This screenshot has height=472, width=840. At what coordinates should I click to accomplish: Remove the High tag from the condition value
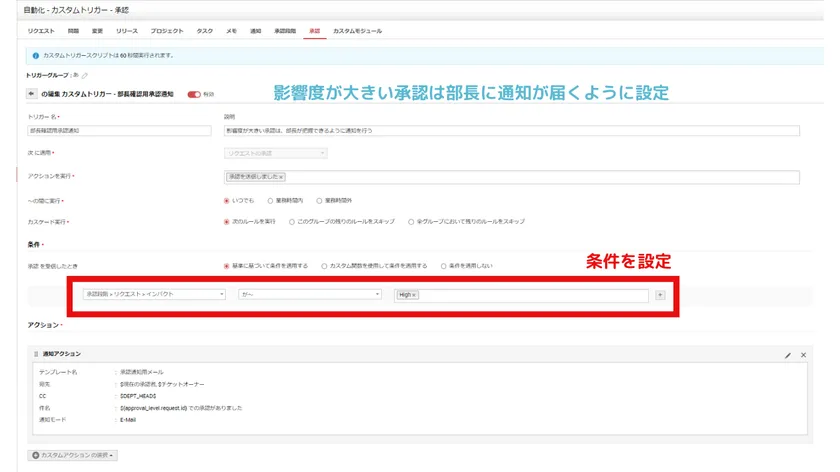(x=415, y=295)
